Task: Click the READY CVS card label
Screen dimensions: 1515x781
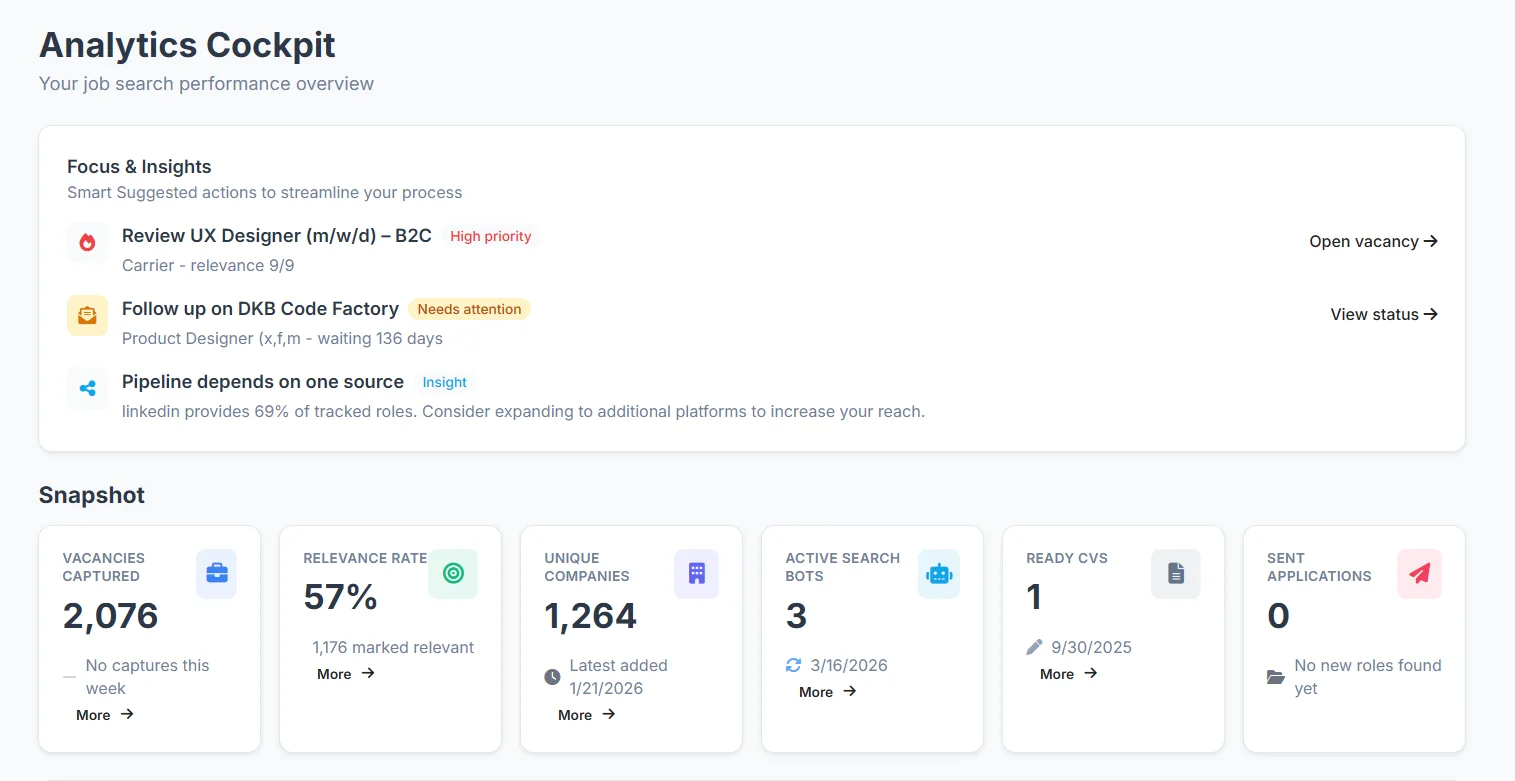Action: tap(1067, 558)
